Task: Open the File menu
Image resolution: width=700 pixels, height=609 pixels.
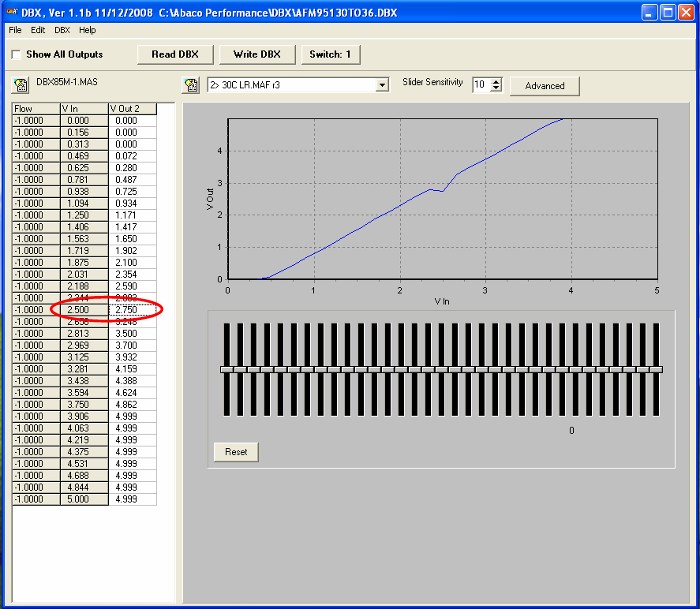Action: 15,30
